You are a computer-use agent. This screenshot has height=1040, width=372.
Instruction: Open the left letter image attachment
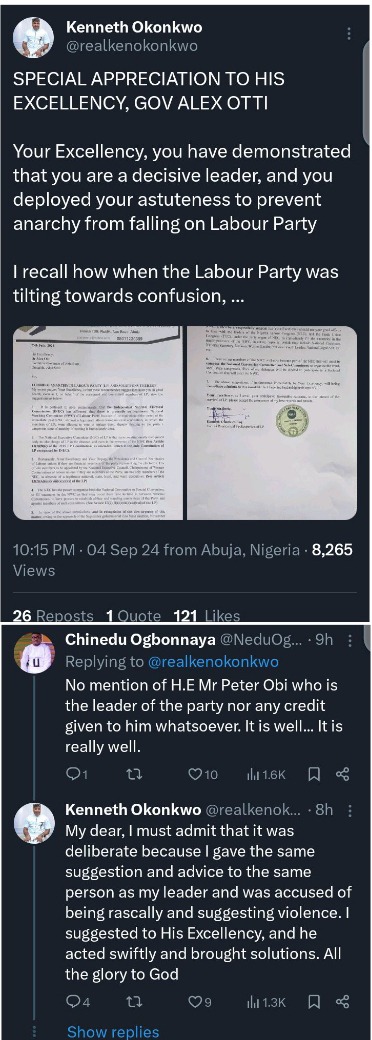(97, 423)
